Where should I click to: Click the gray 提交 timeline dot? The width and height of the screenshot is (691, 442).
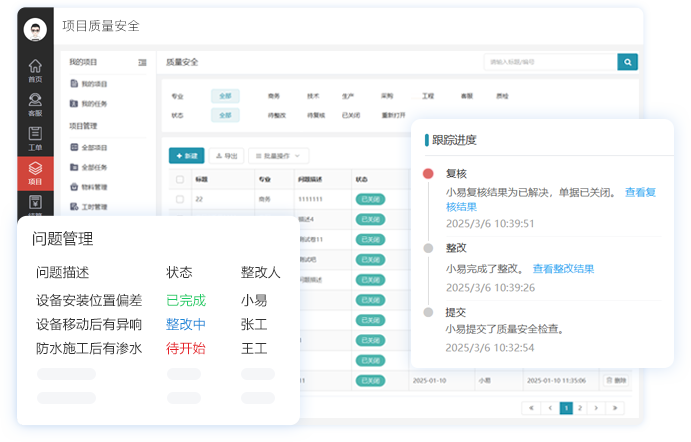(x=428, y=312)
